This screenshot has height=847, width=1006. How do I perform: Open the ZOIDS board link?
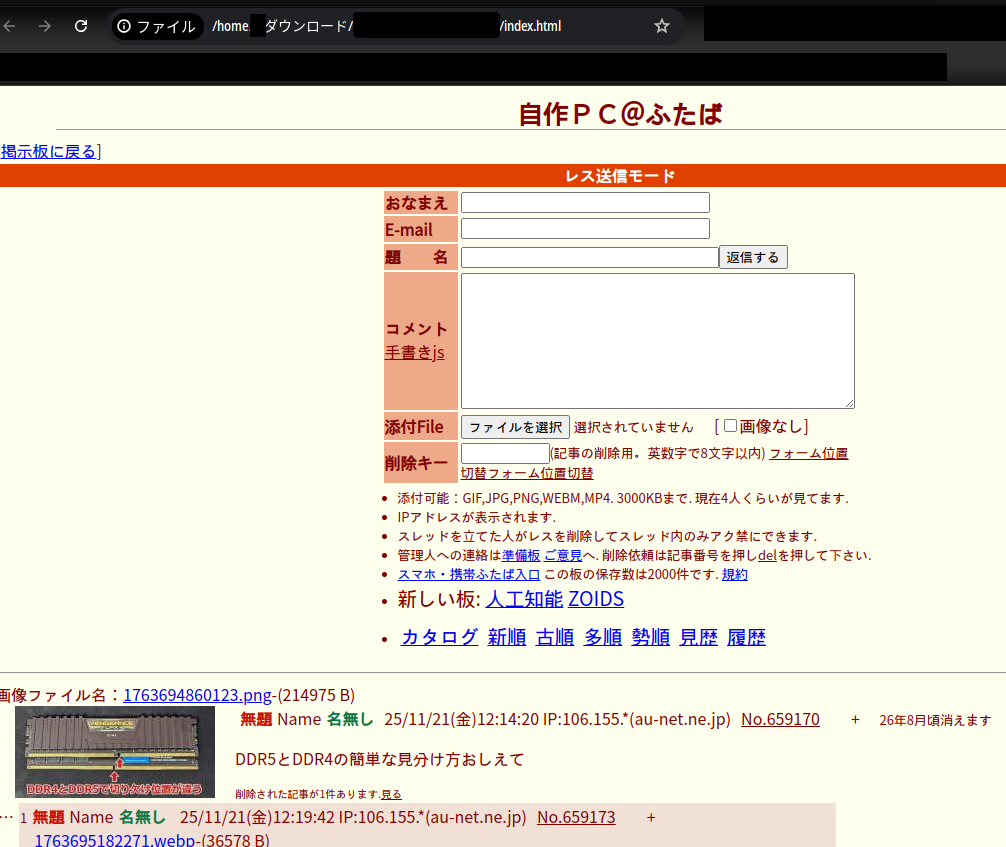click(596, 599)
